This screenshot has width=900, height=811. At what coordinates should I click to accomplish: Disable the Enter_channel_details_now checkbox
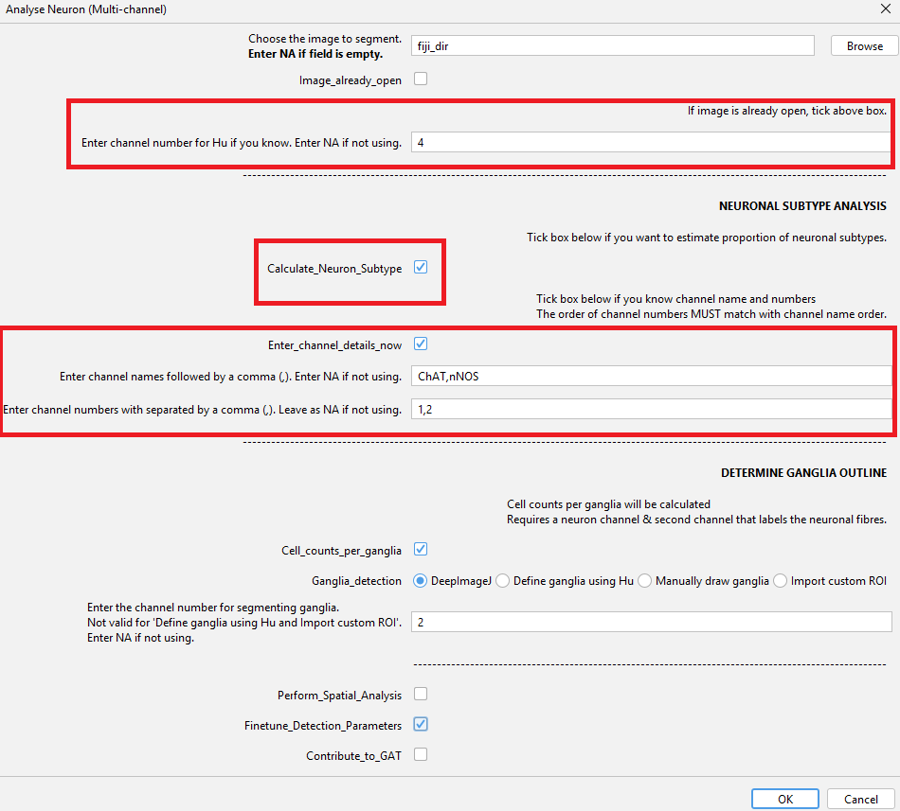click(421, 344)
